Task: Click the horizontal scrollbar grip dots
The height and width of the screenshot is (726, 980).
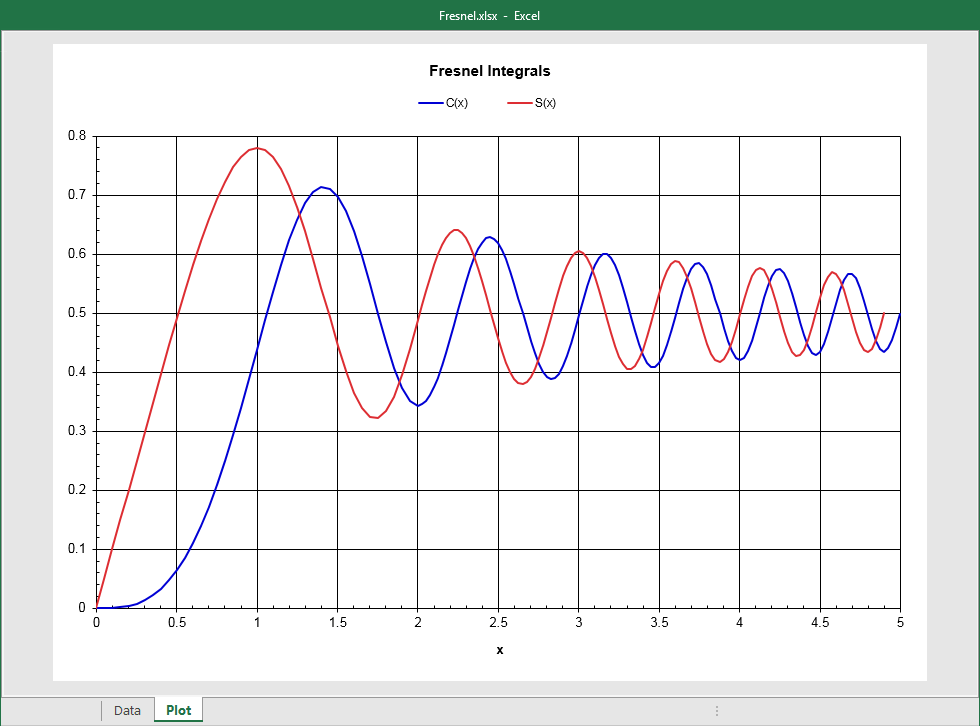Action: click(717, 710)
